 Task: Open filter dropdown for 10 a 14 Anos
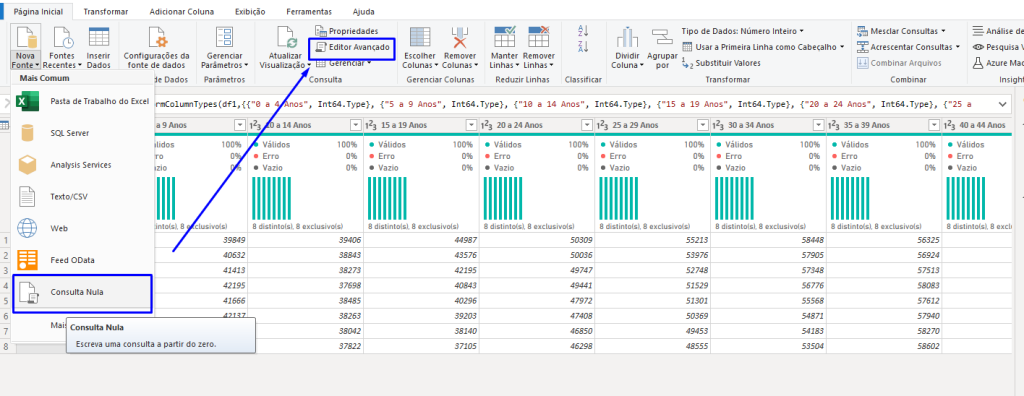[x=356, y=125]
